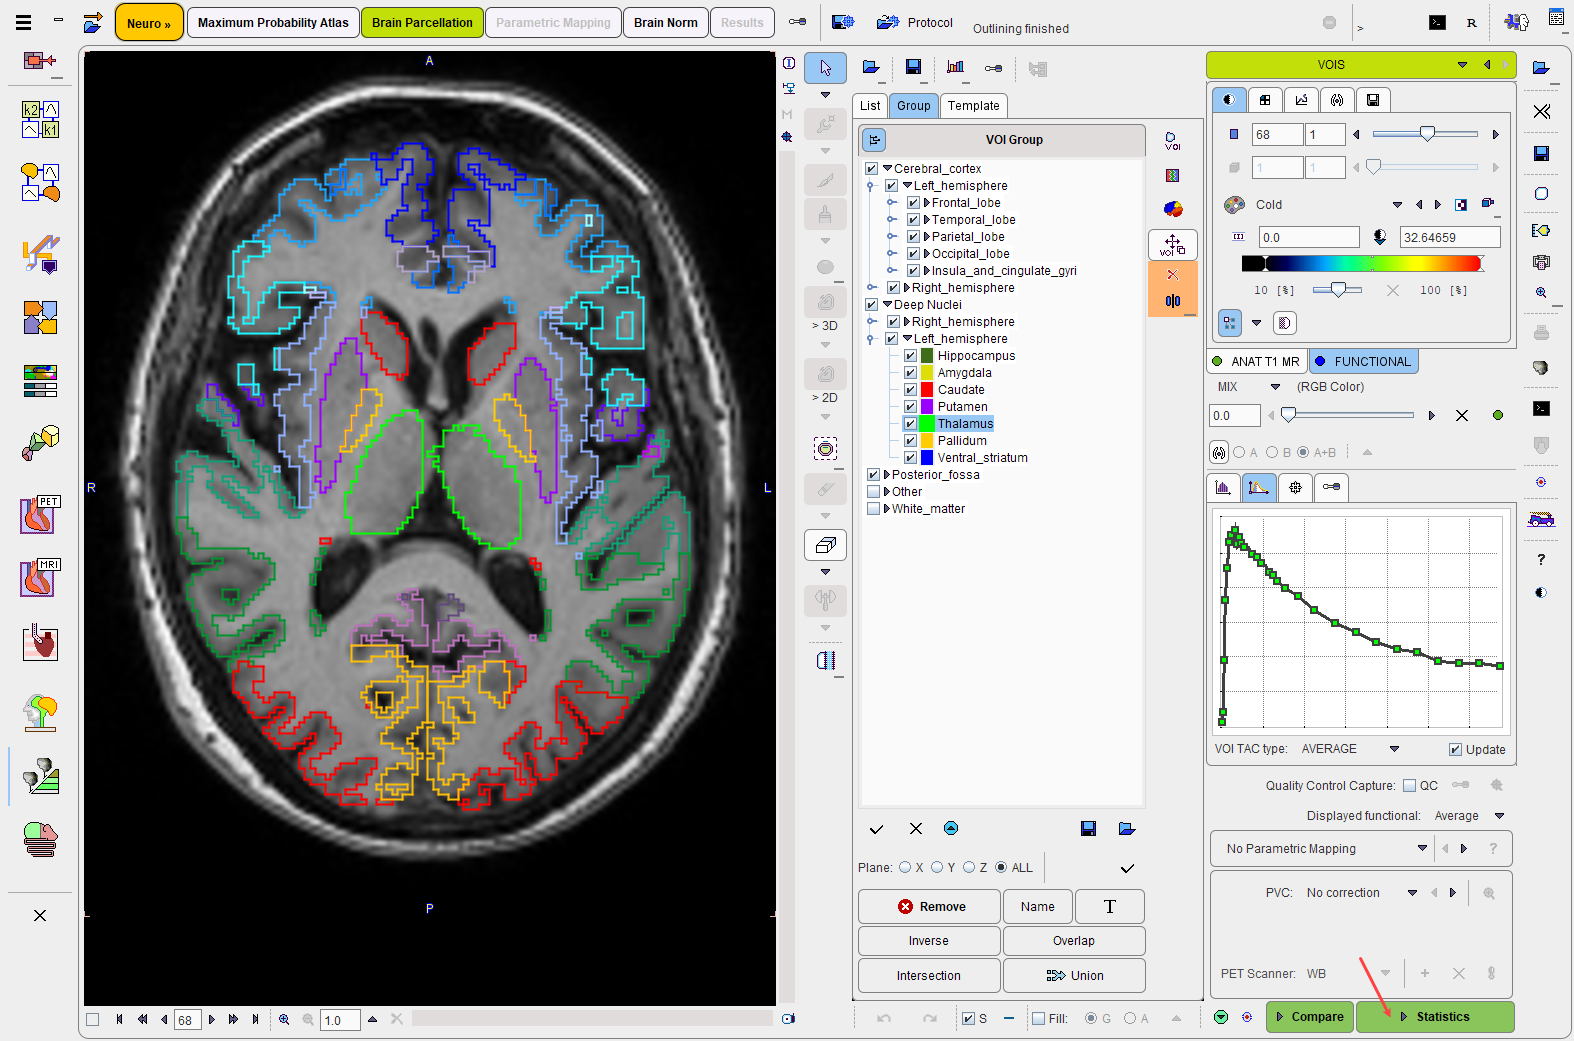Enable the Fill checkbox

point(1038,1019)
